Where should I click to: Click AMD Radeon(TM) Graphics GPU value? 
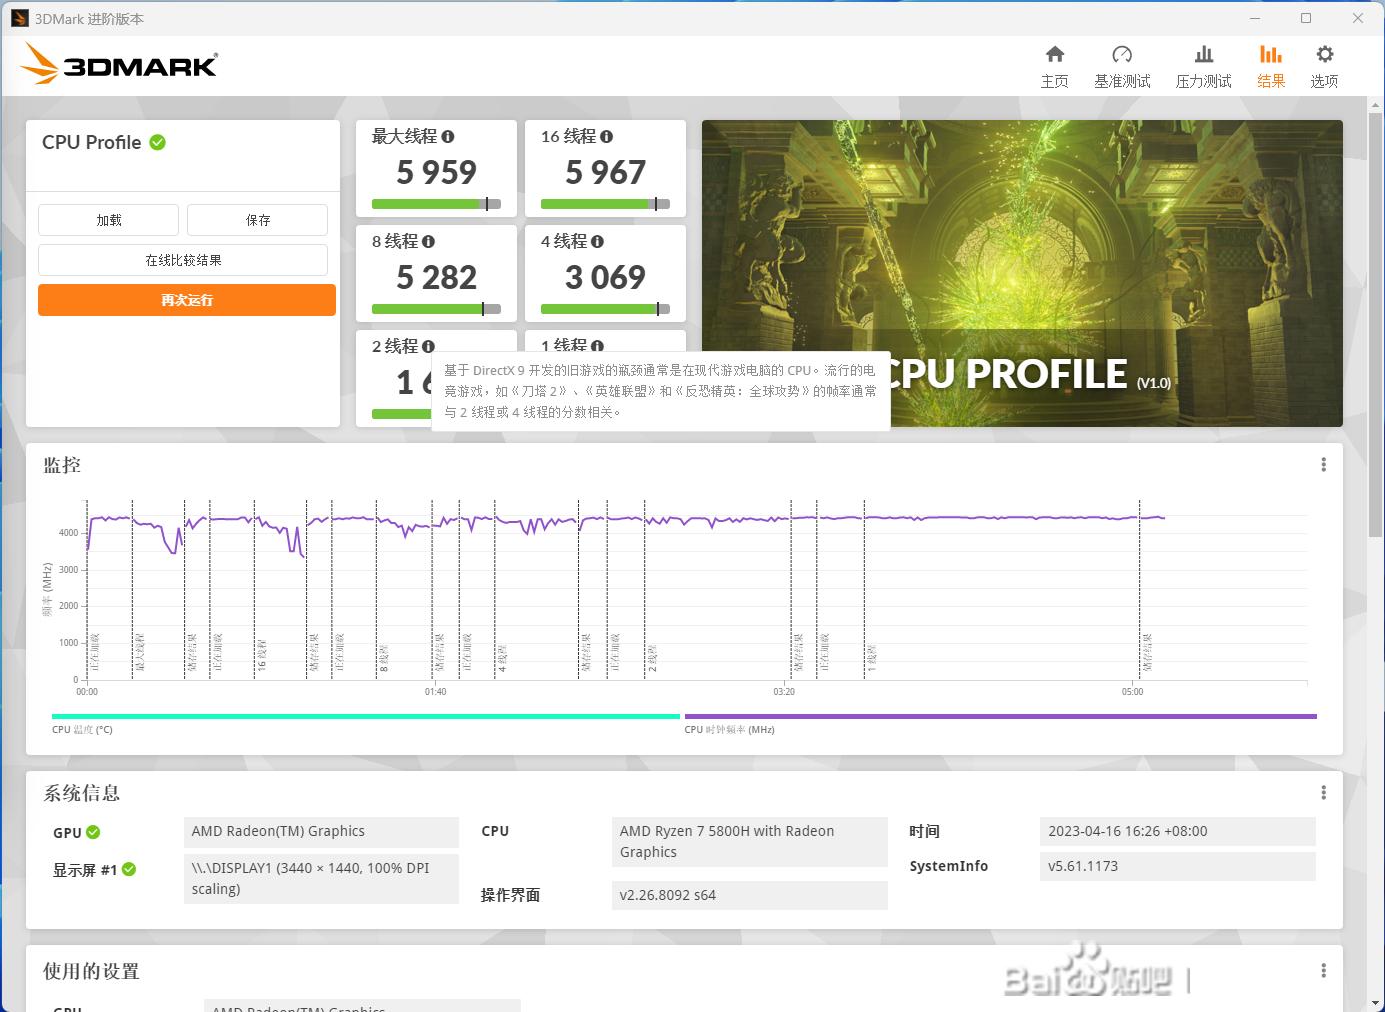click(x=321, y=832)
